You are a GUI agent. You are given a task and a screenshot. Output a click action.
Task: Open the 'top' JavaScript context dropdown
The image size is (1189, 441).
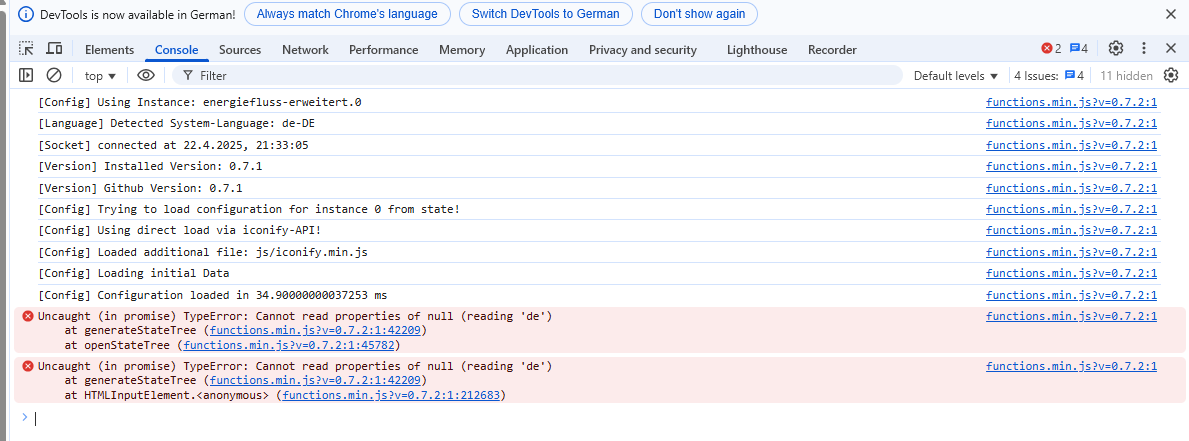[100, 75]
